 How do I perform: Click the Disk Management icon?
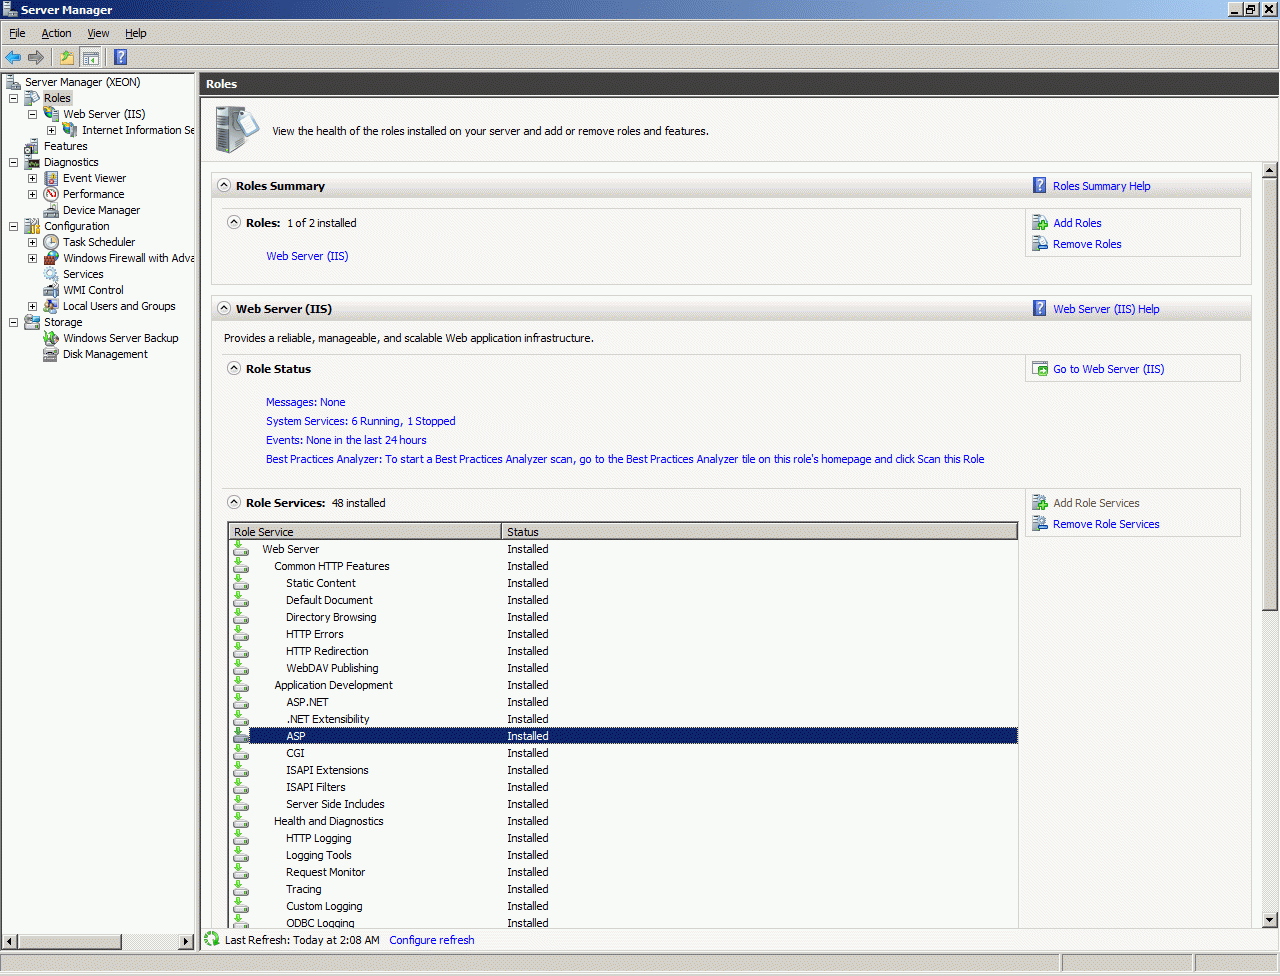[x=51, y=354]
